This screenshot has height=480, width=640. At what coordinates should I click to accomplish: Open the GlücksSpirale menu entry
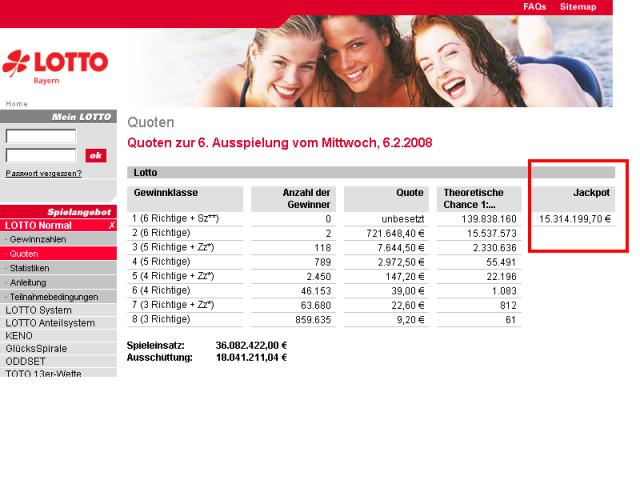tap(58, 349)
